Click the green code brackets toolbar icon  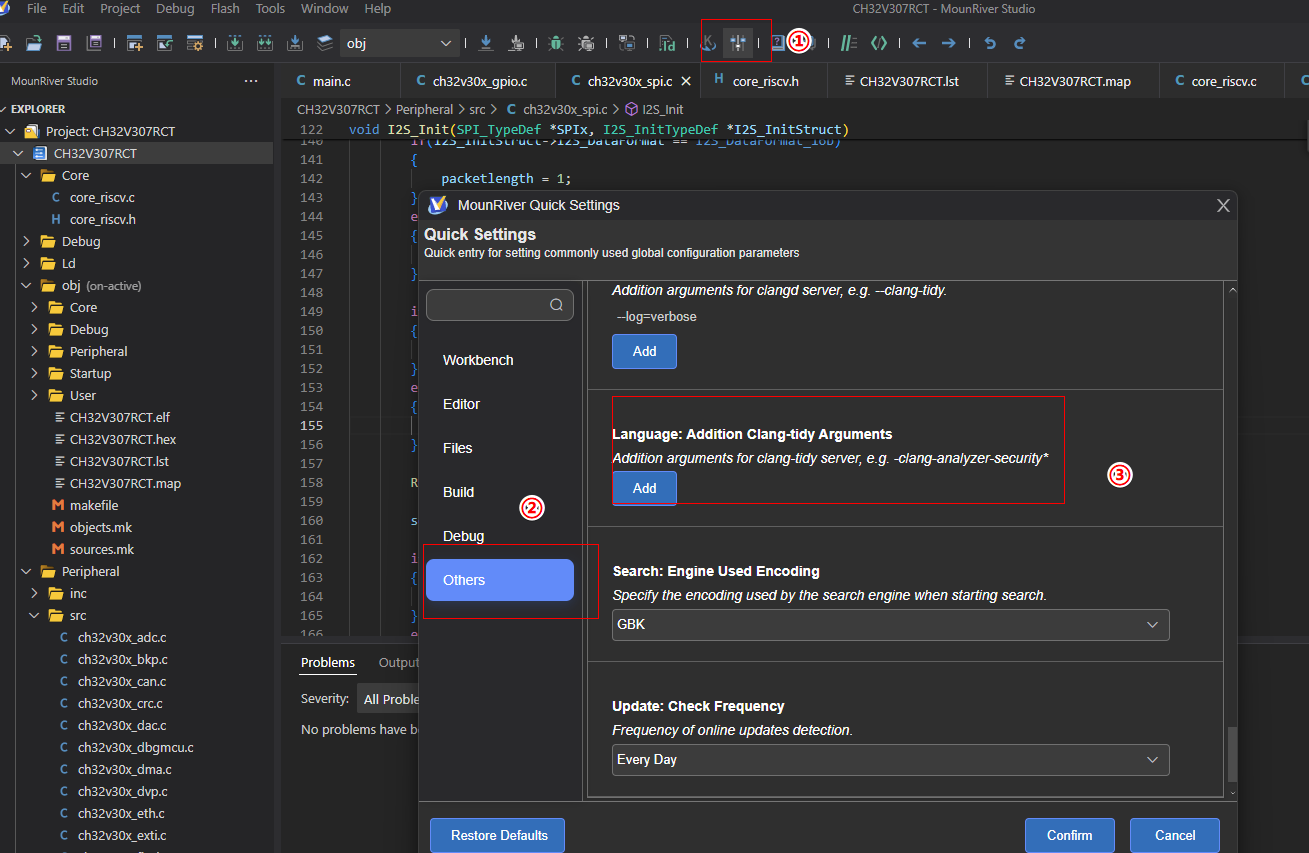(878, 43)
